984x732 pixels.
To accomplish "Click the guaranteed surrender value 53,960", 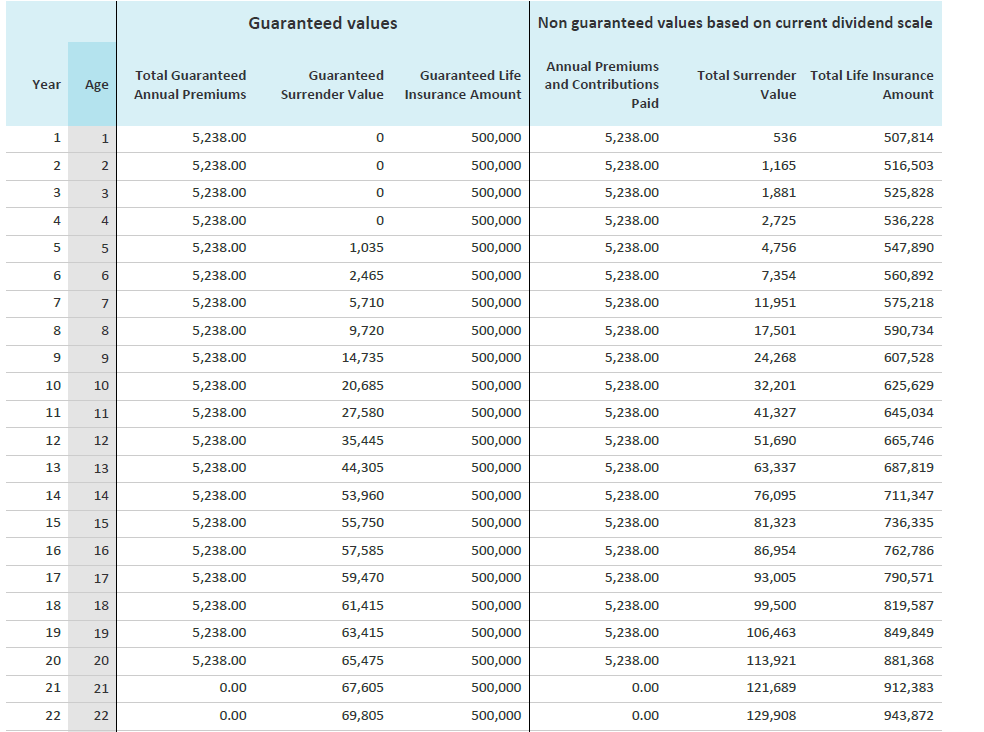I will (363, 495).
